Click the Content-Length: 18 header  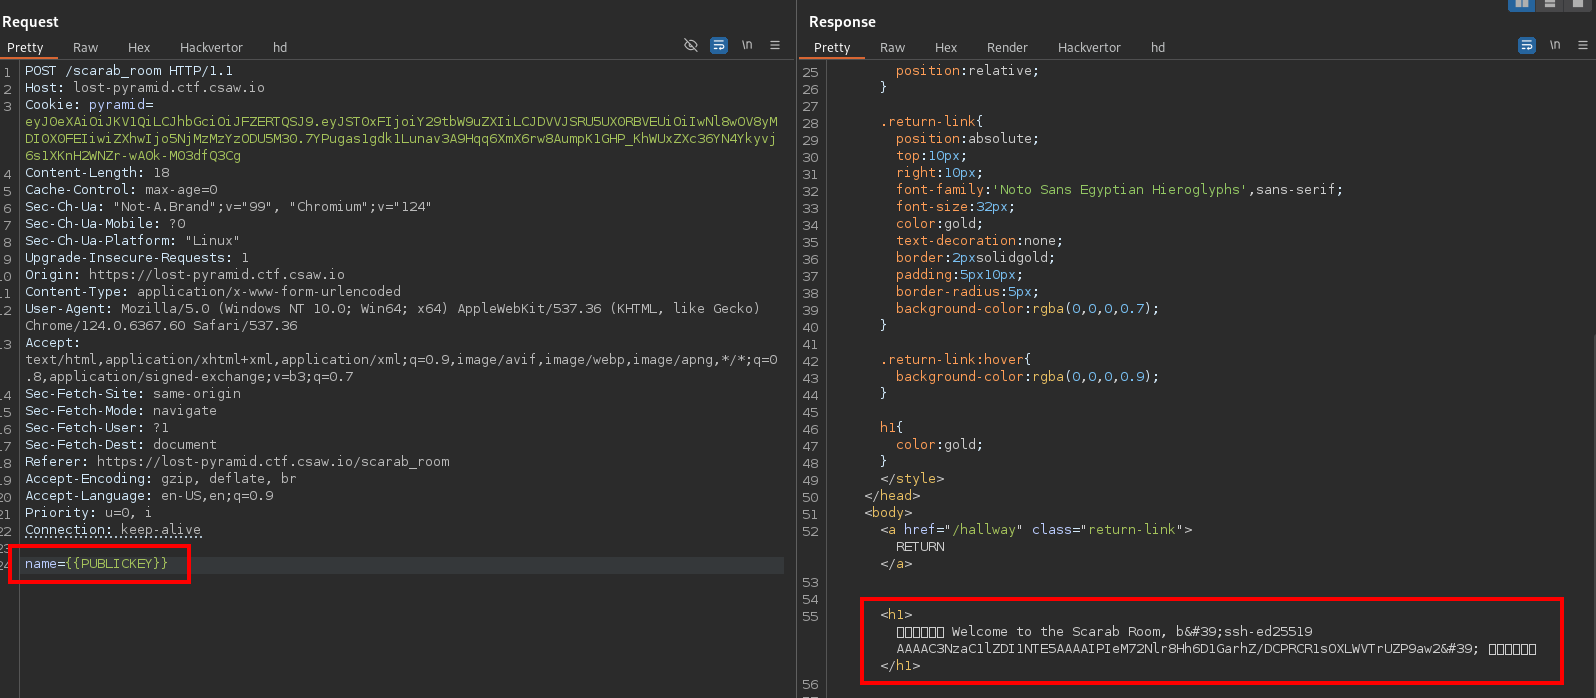[97, 173]
